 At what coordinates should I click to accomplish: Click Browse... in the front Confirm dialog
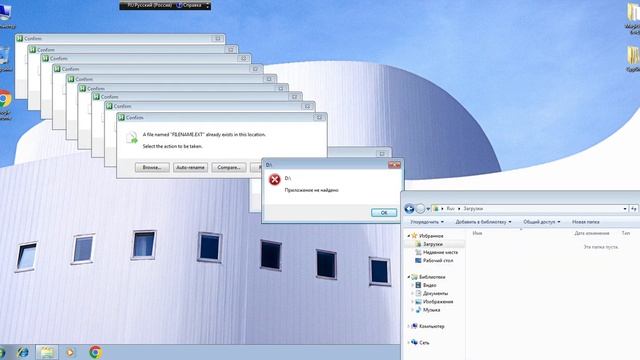coord(152,167)
